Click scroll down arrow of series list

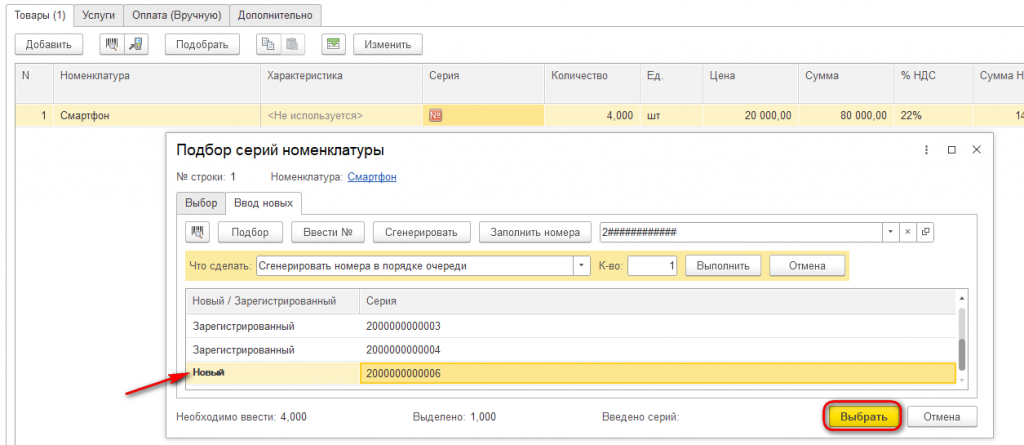coord(961,381)
